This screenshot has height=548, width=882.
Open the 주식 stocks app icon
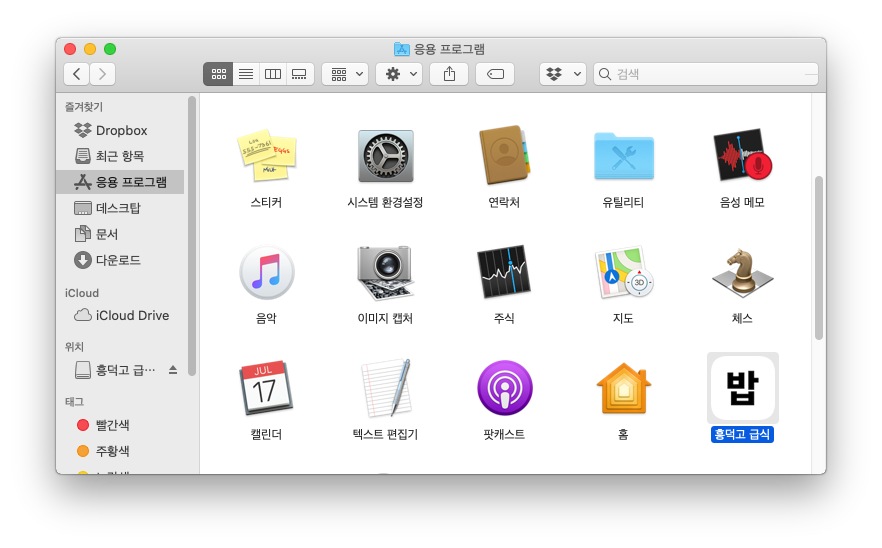point(505,272)
